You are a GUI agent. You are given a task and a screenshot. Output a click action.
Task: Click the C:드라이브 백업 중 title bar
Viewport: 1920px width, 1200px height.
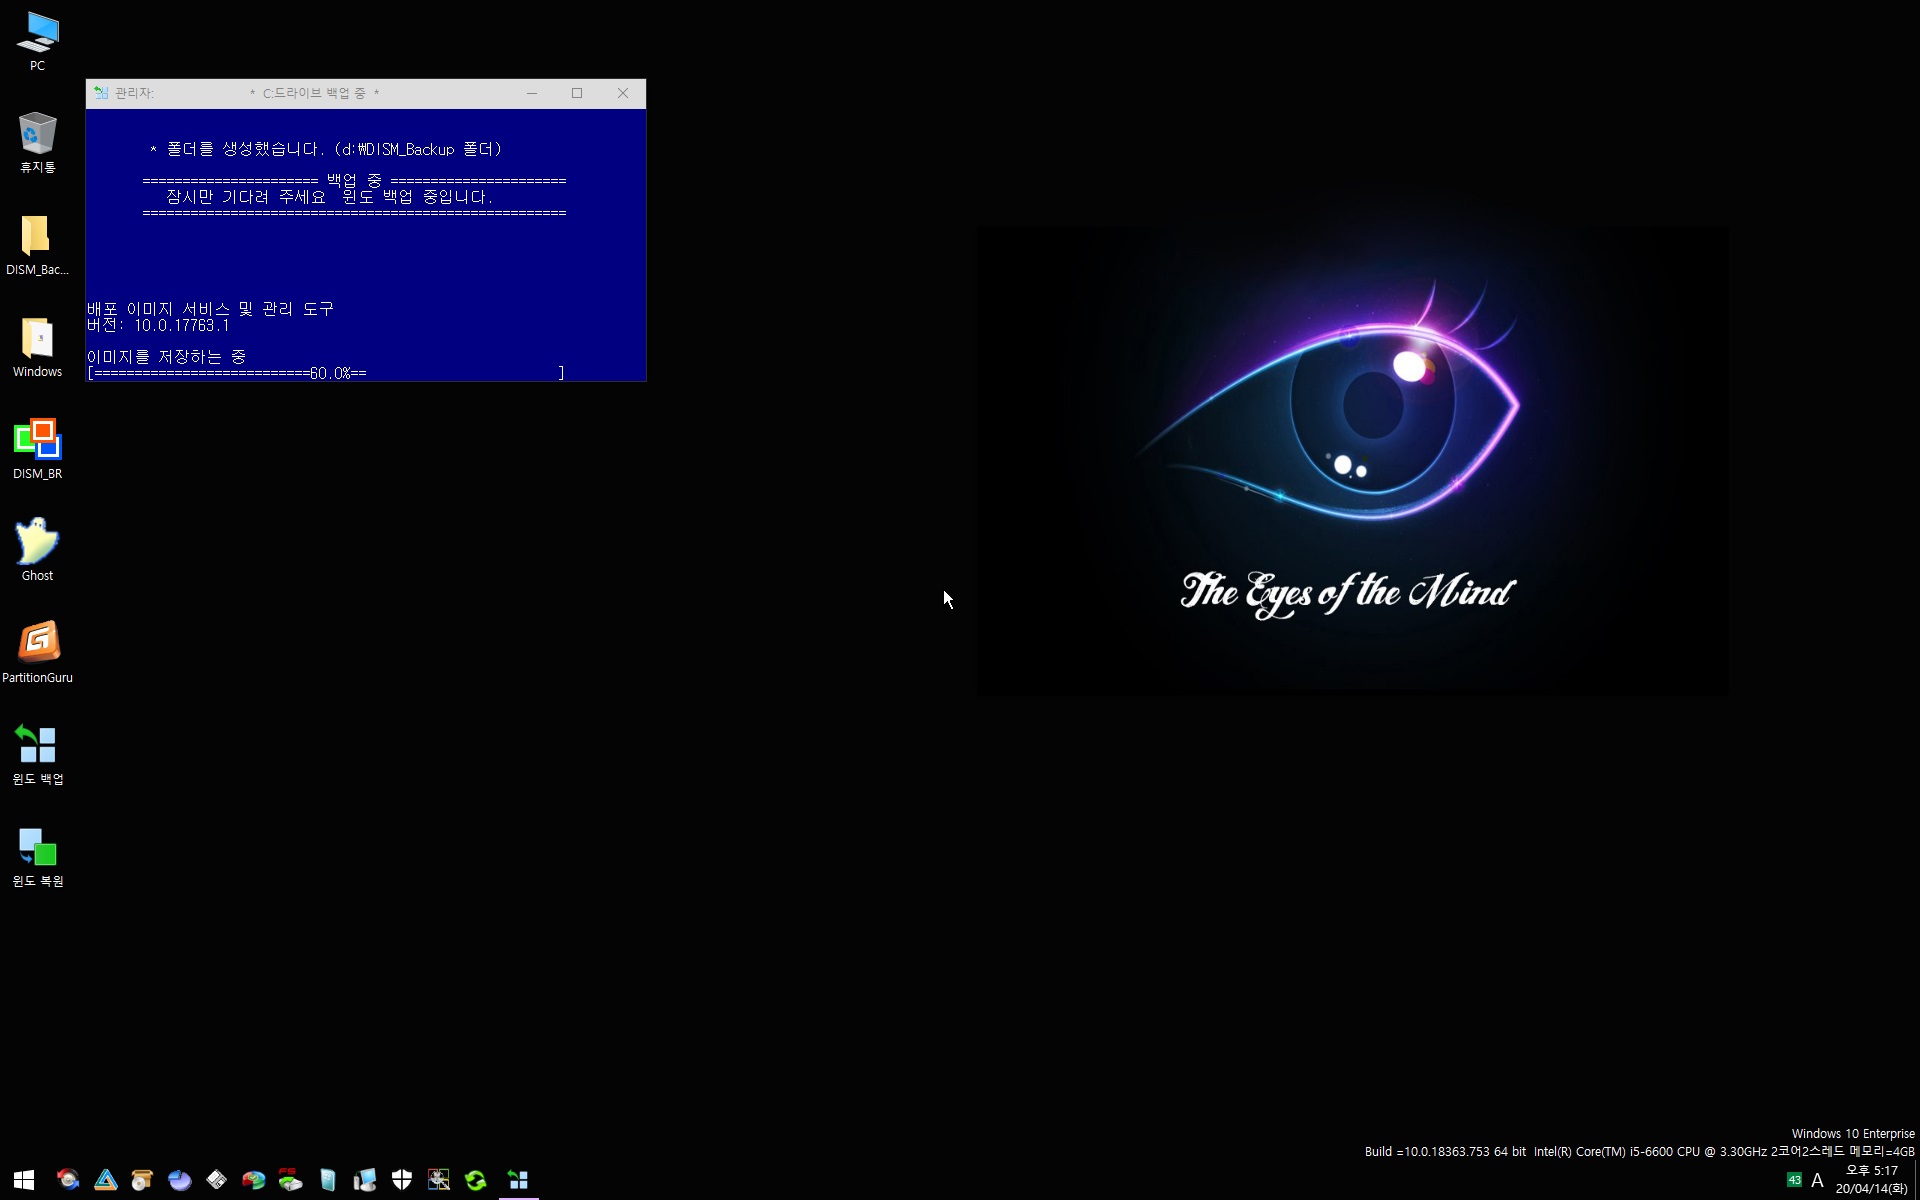(x=314, y=93)
